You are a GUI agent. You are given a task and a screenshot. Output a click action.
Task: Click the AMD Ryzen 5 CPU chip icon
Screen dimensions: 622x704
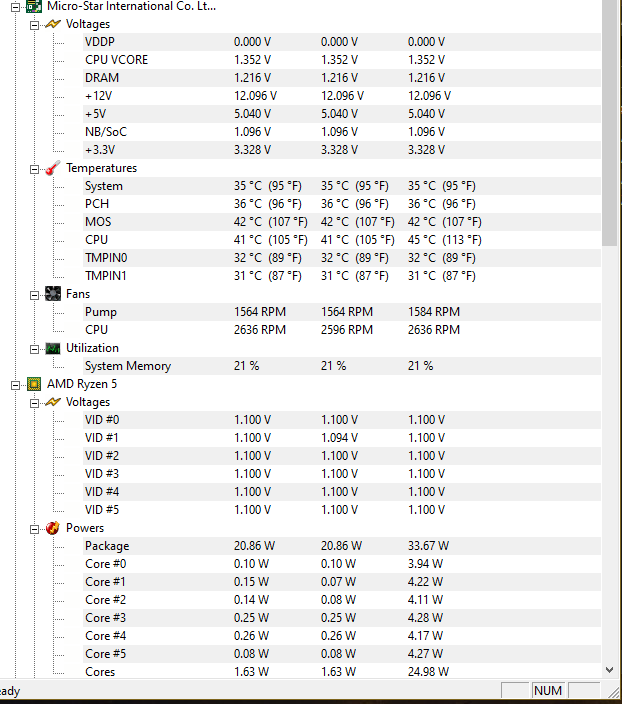pyautogui.click(x=34, y=384)
